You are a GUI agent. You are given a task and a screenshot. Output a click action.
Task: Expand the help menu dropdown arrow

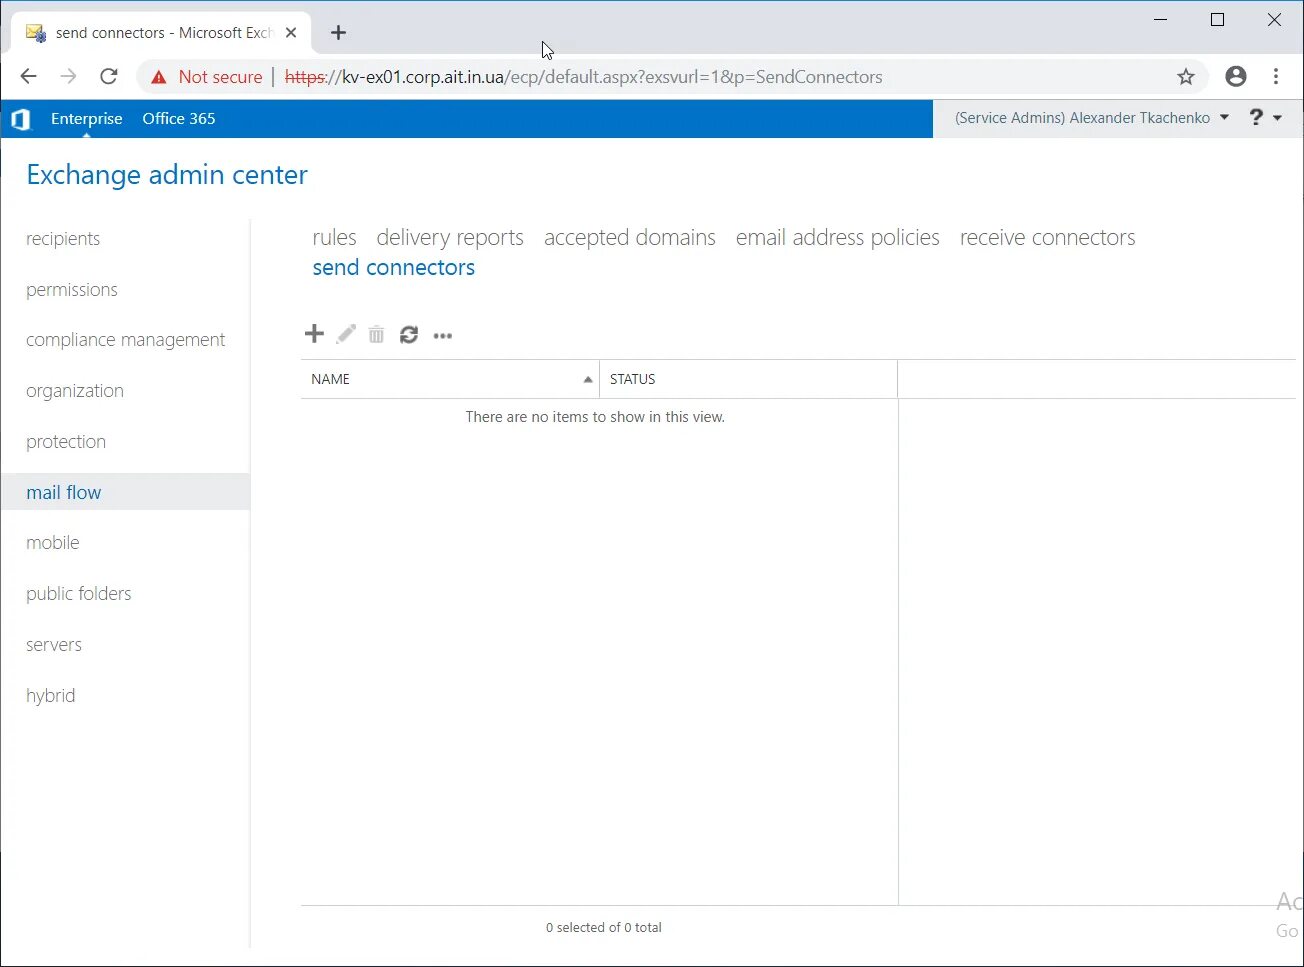1277,118
